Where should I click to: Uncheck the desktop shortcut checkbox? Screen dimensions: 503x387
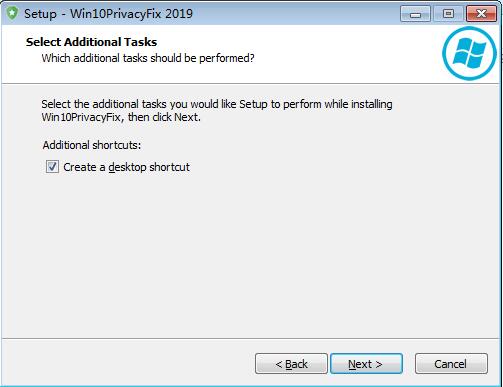[52, 167]
